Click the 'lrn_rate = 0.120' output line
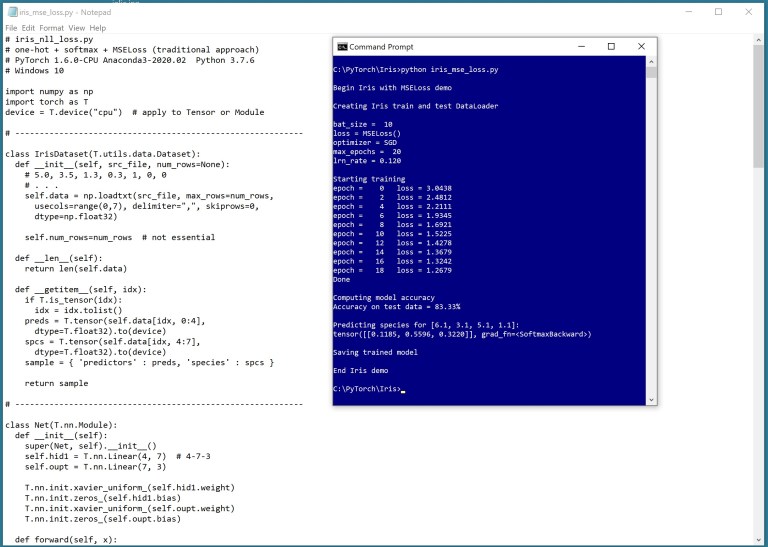768x547 pixels. pos(367,161)
